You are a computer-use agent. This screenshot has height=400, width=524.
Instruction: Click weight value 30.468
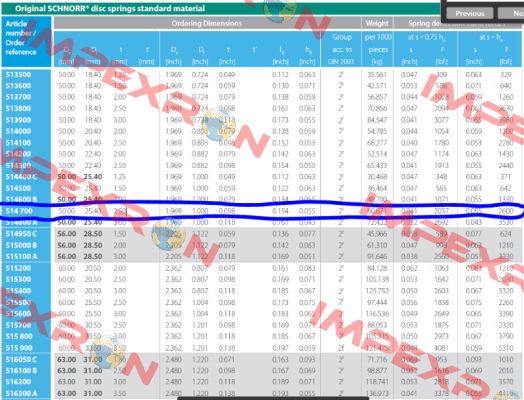(377, 176)
